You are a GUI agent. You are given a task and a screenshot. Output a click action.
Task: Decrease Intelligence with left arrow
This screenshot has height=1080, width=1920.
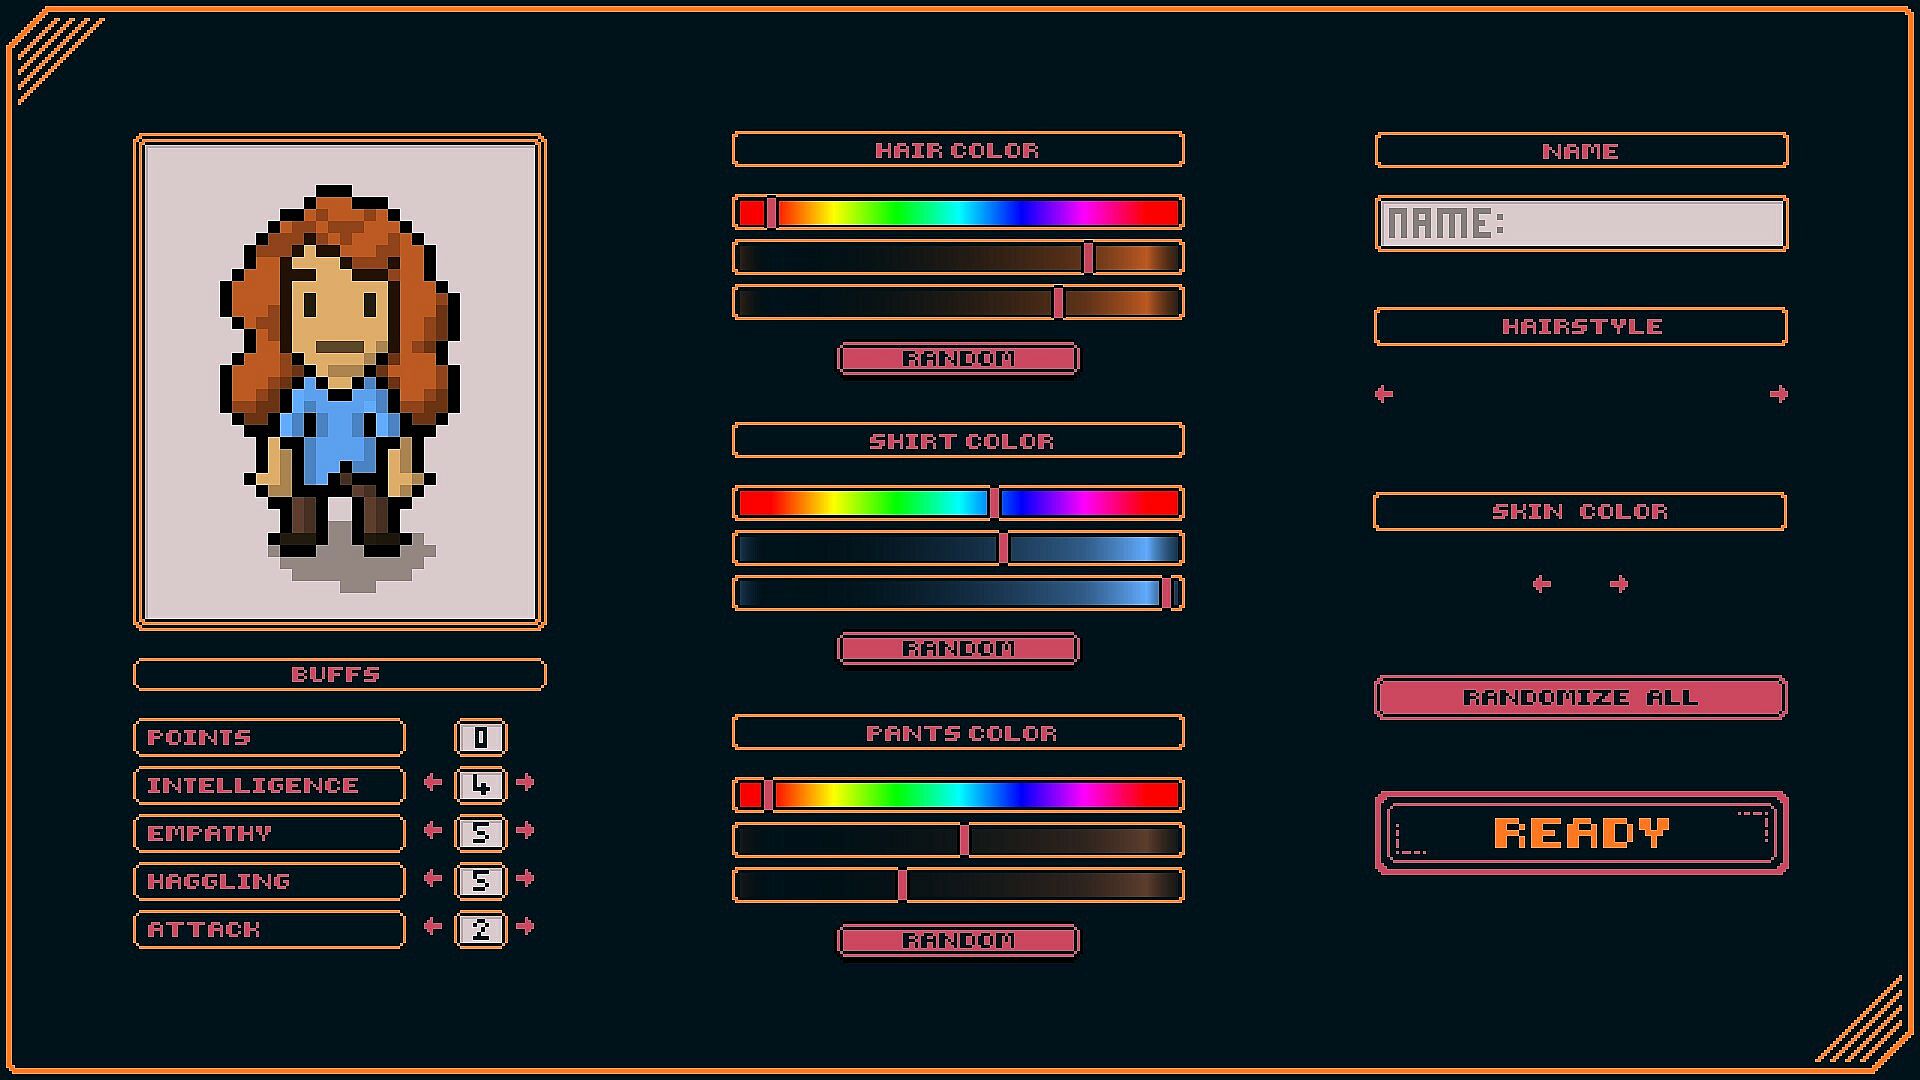432,783
